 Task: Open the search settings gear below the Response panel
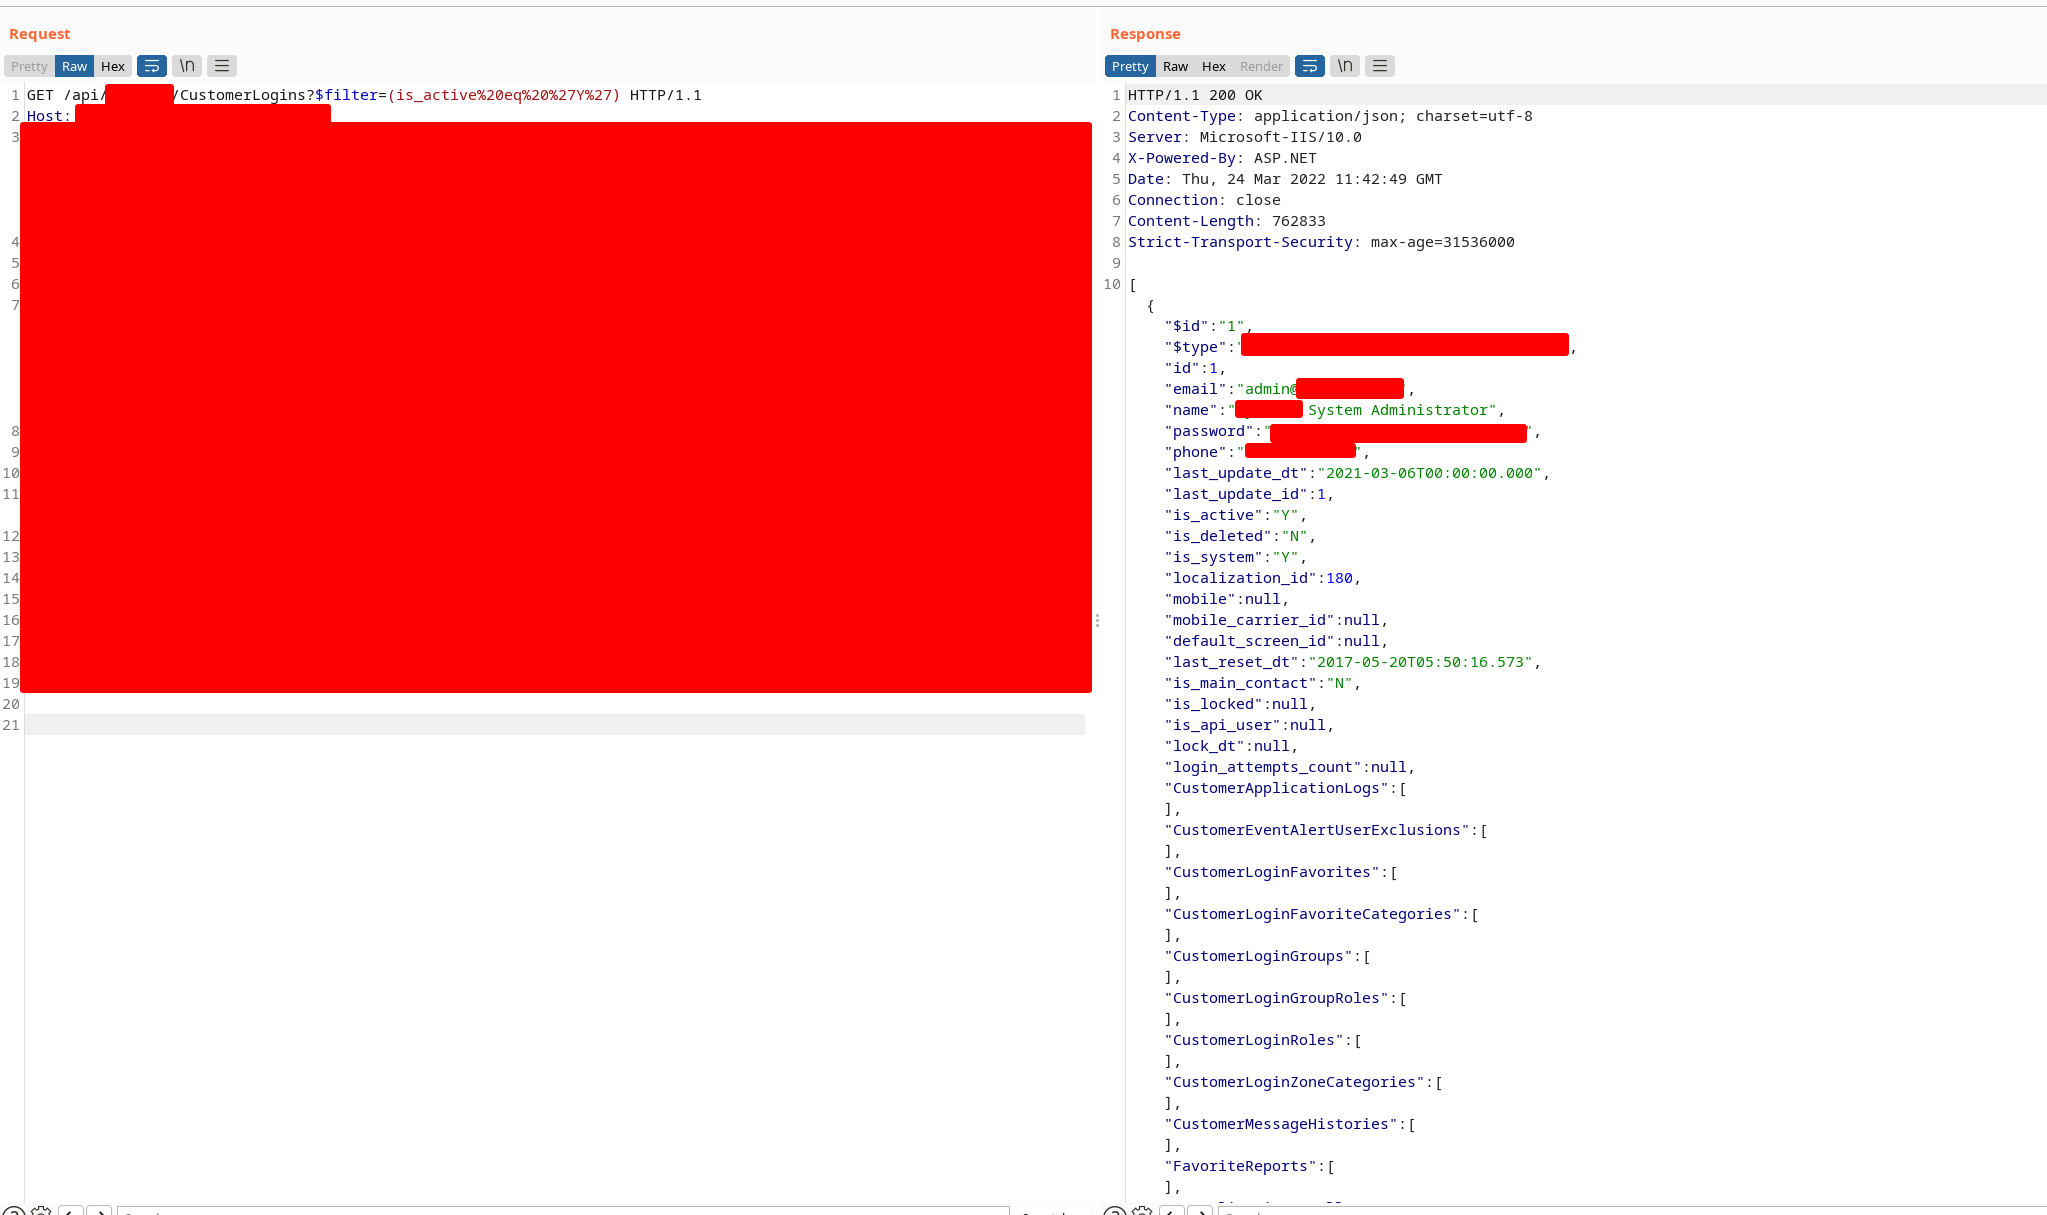click(1141, 1211)
